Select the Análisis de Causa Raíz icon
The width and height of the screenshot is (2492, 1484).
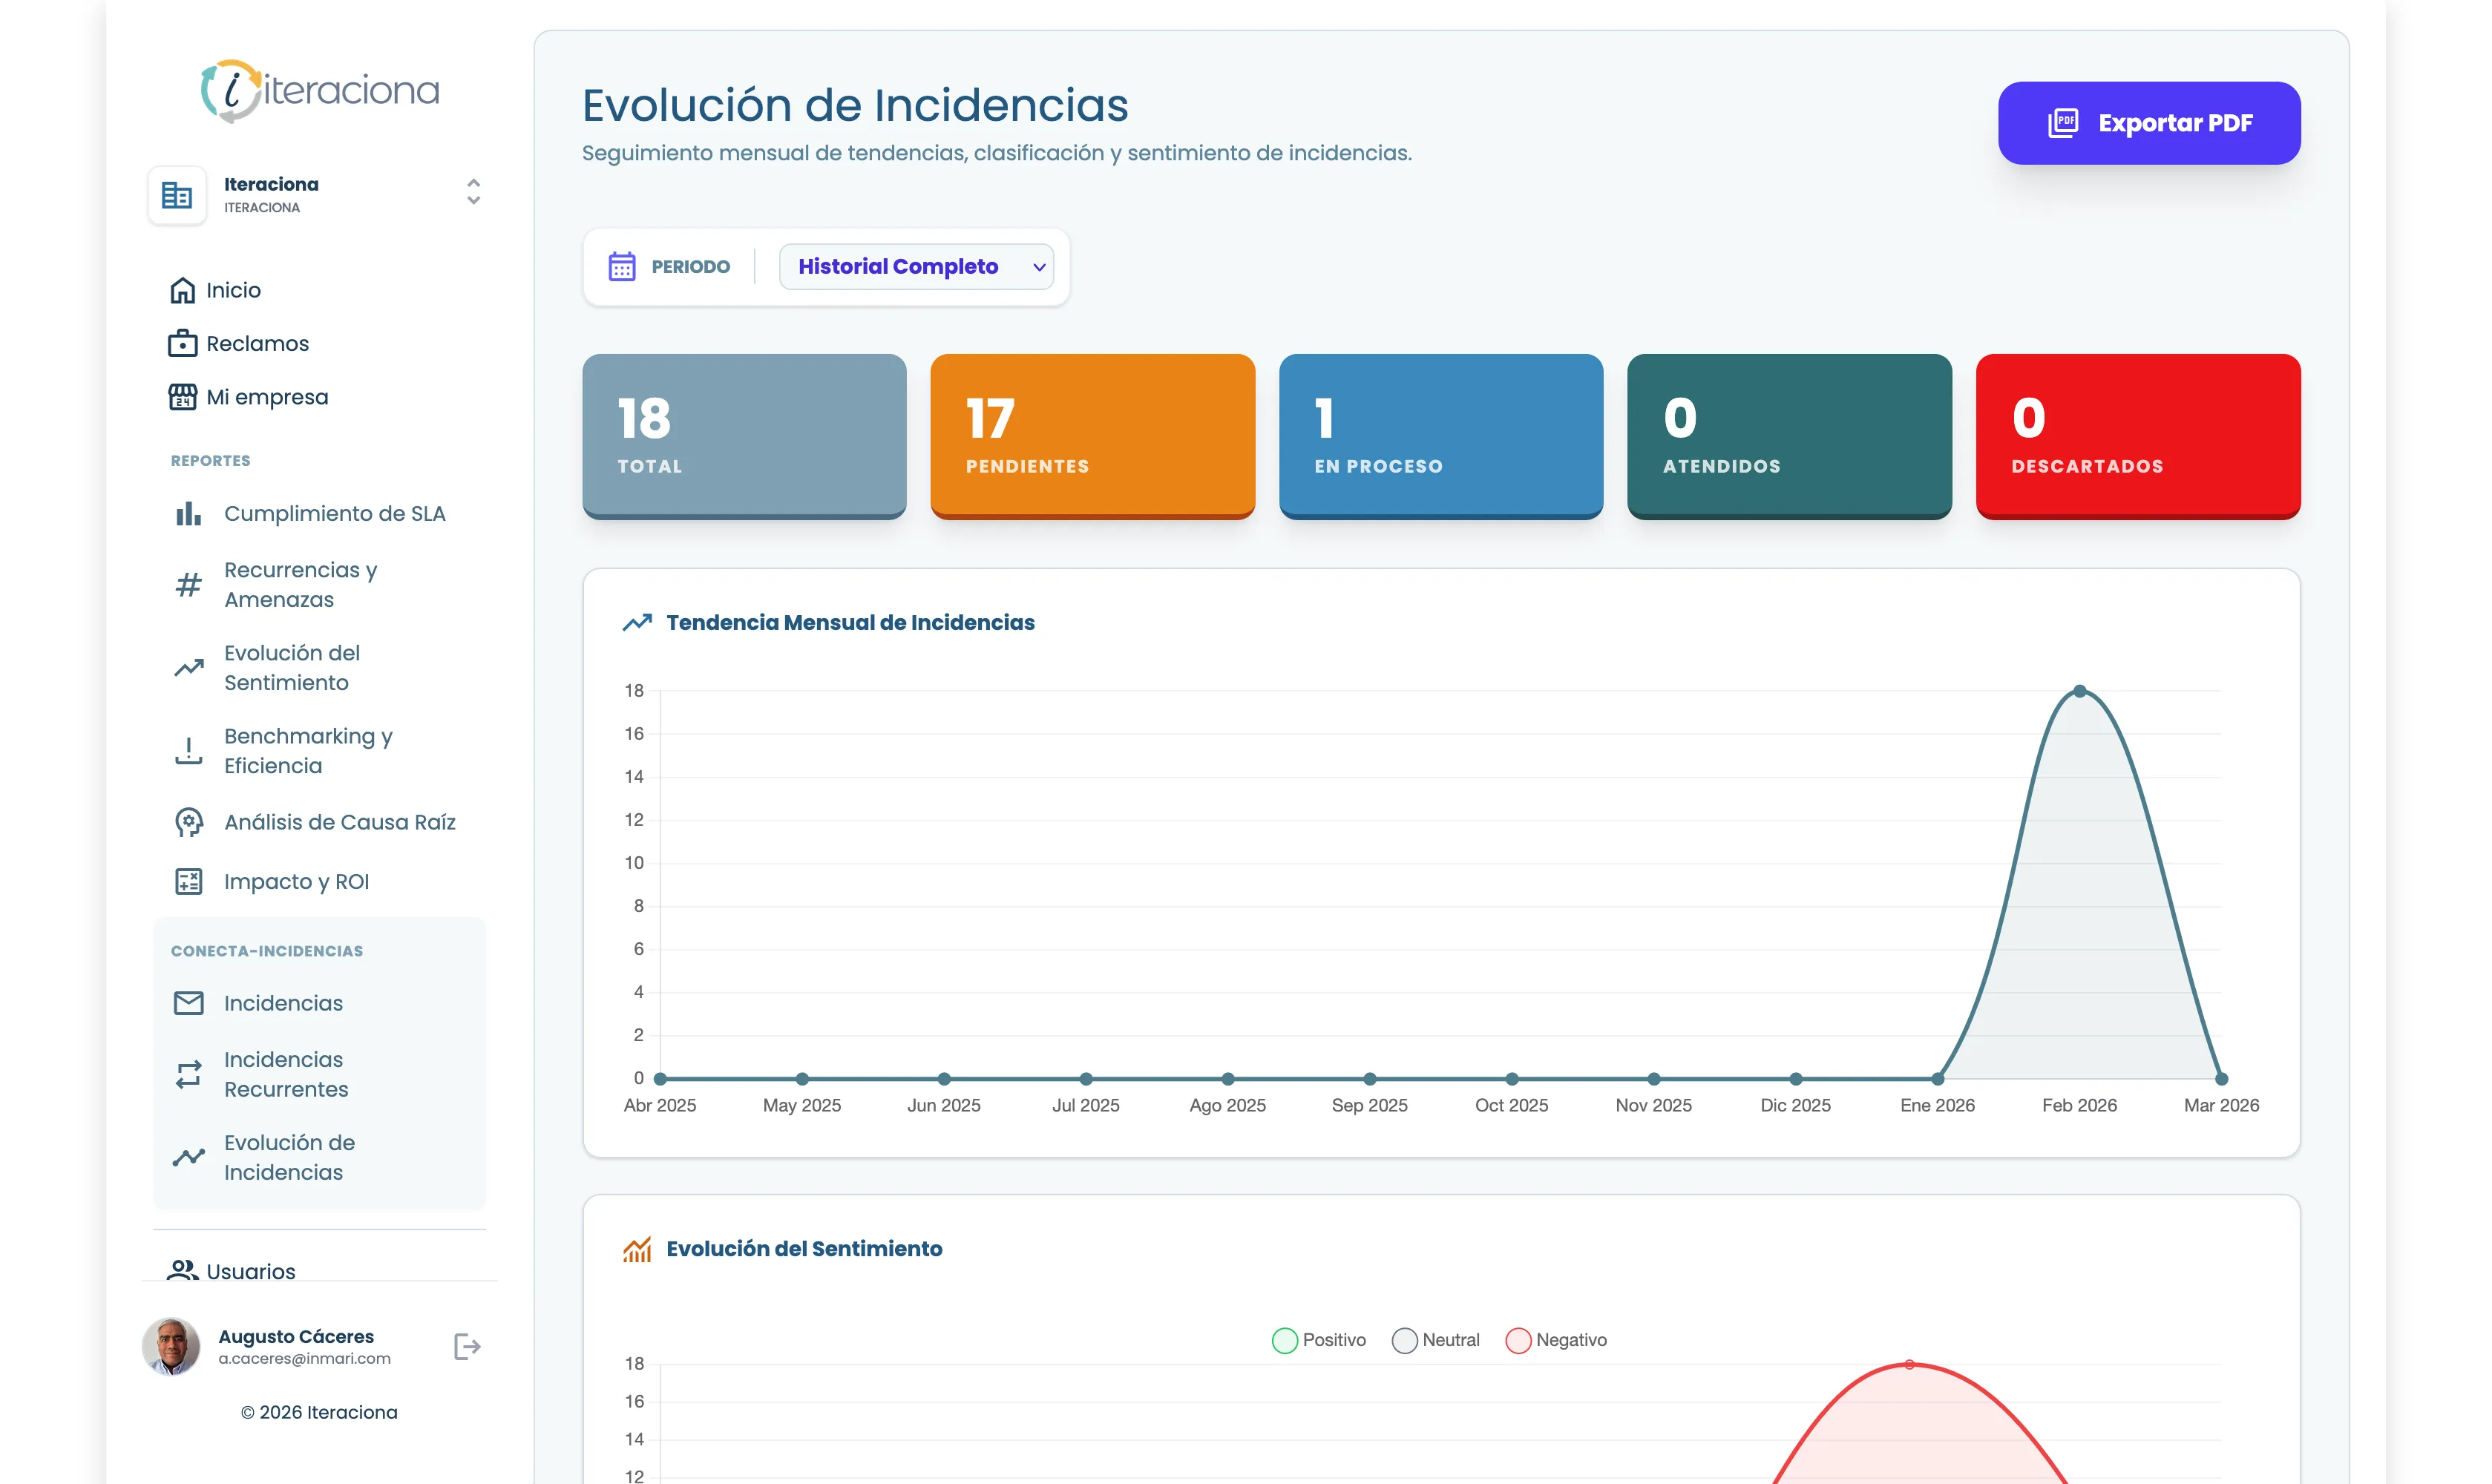189,822
